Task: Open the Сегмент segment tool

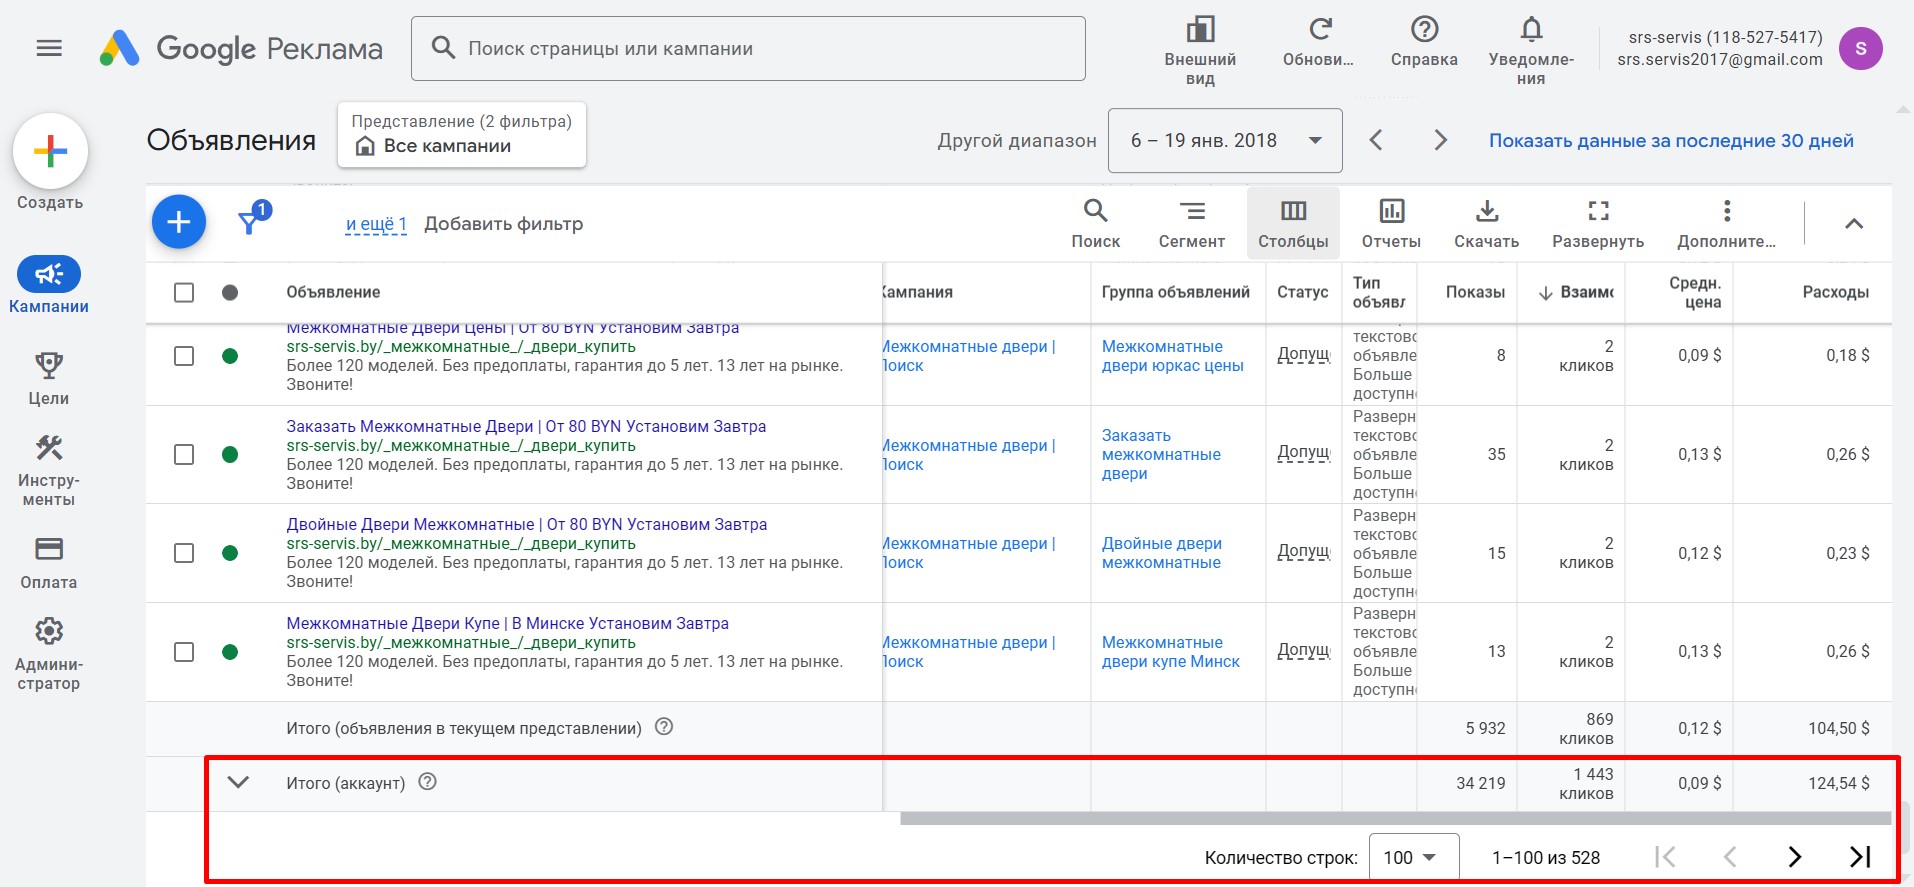Action: tap(1191, 223)
